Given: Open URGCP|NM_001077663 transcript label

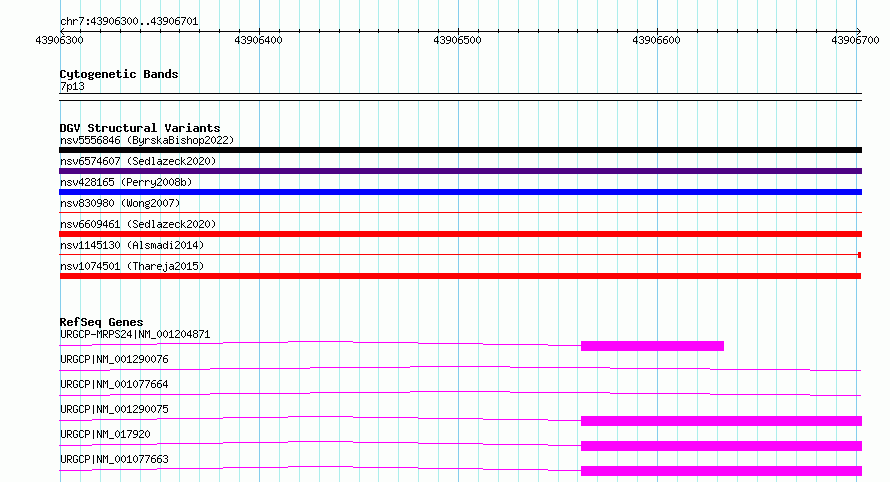Looking at the screenshot, I should 114,459.
